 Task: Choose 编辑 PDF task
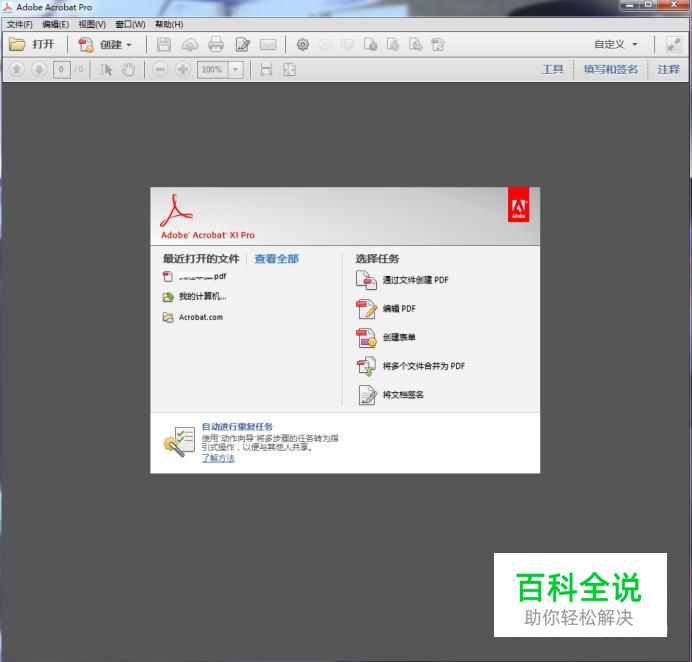(x=386, y=308)
